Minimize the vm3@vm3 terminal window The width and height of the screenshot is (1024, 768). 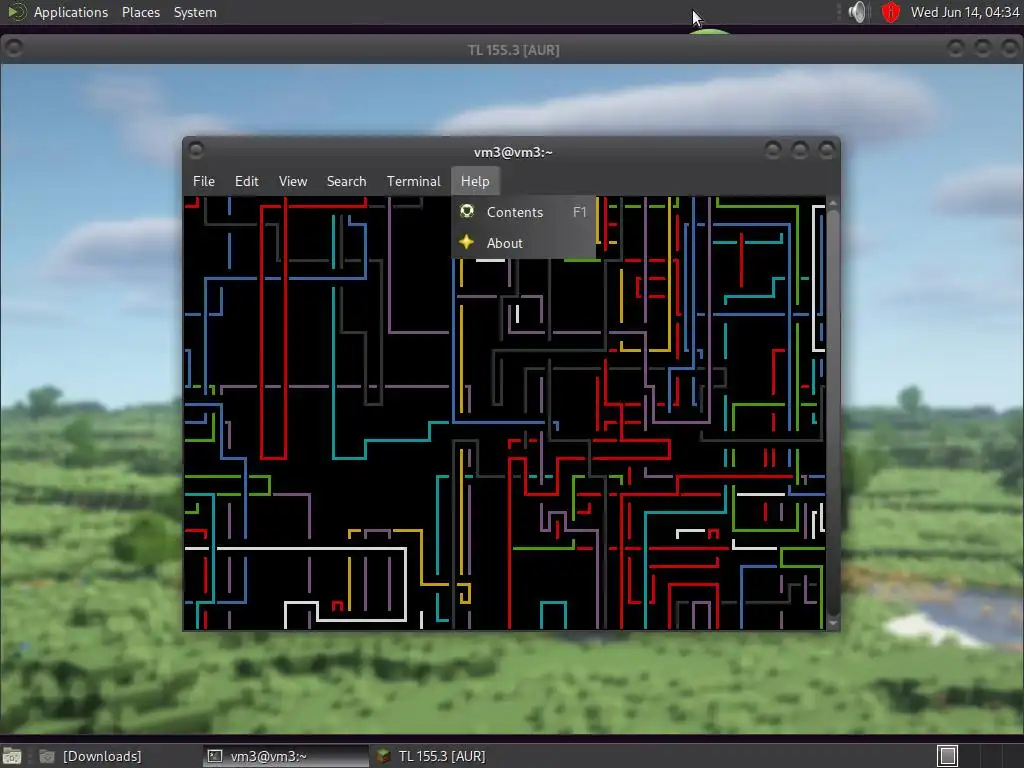click(x=773, y=151)
